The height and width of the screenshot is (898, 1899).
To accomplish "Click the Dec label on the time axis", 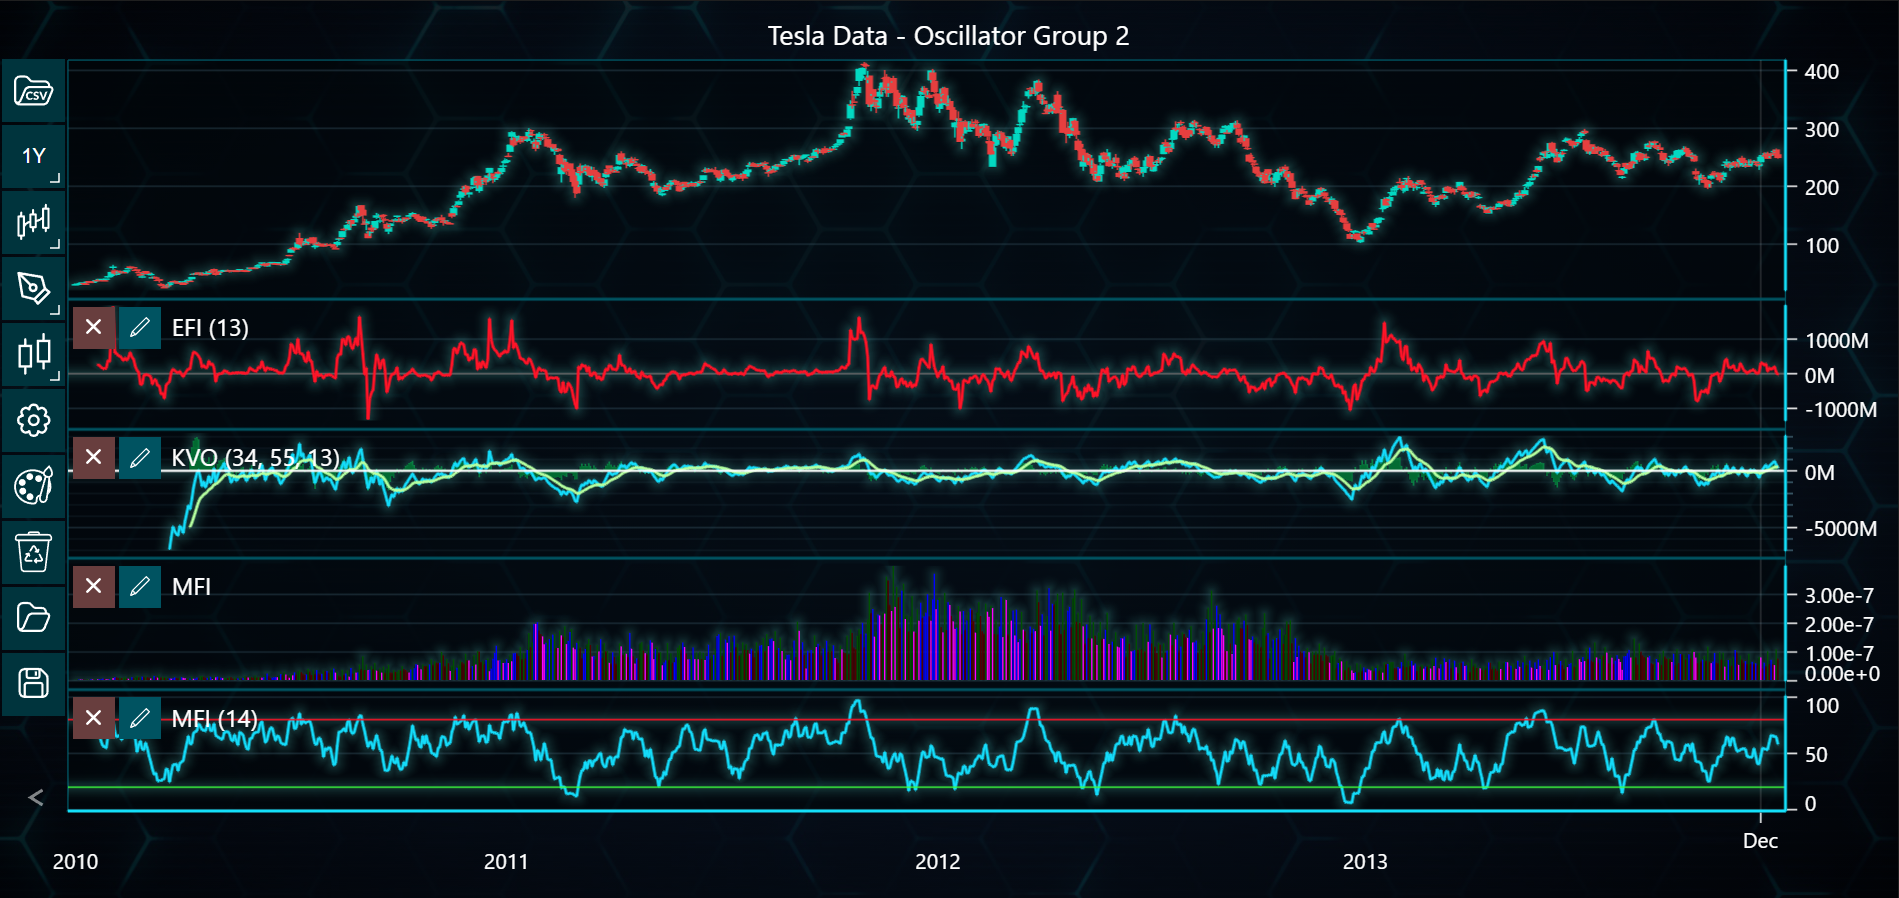I will click(x=1760, y=841).
